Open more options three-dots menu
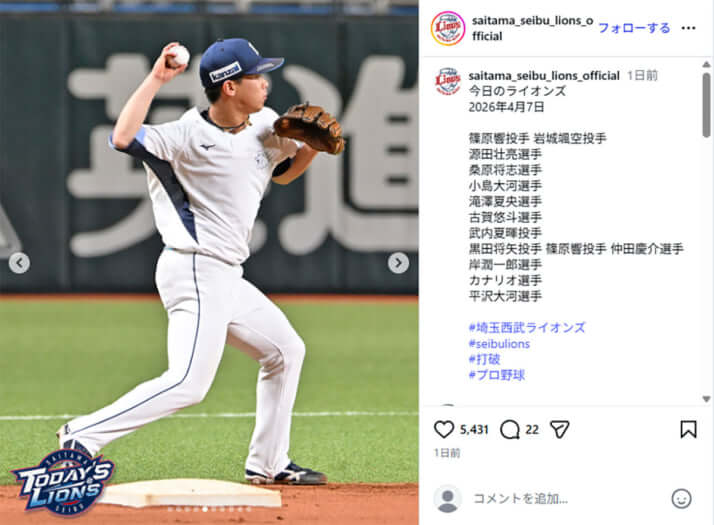This screenshot has width=714, height=525. click(x=688, y=28)
